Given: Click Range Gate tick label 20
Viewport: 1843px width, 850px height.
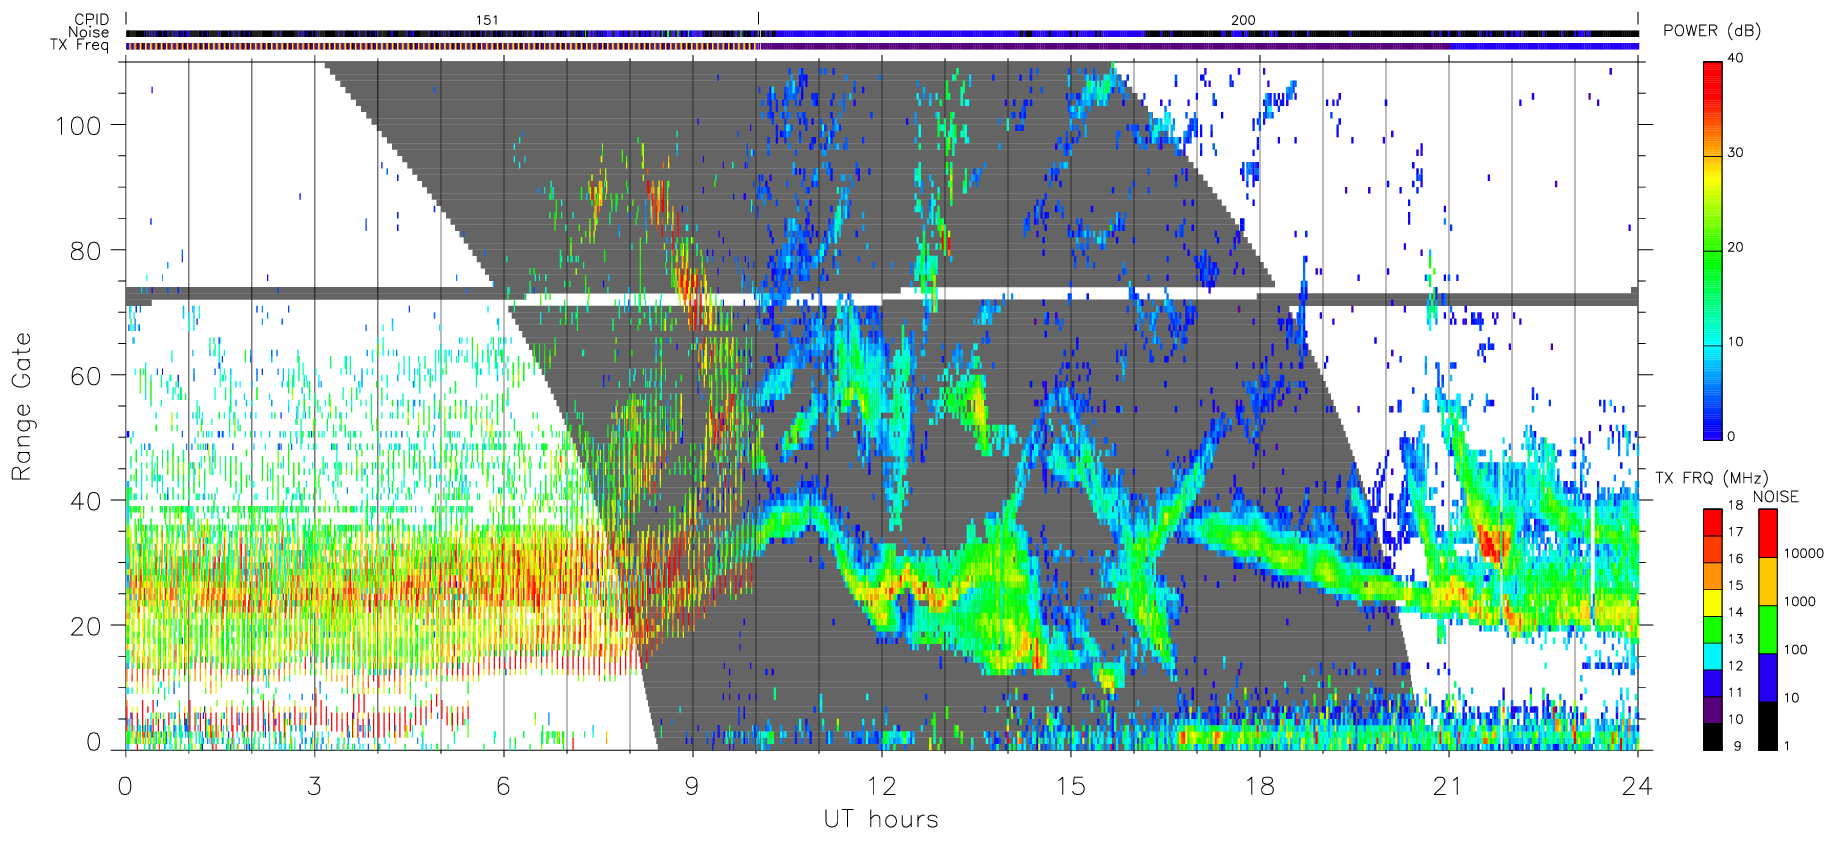Looking at the screenshot, I should [86, 626].
